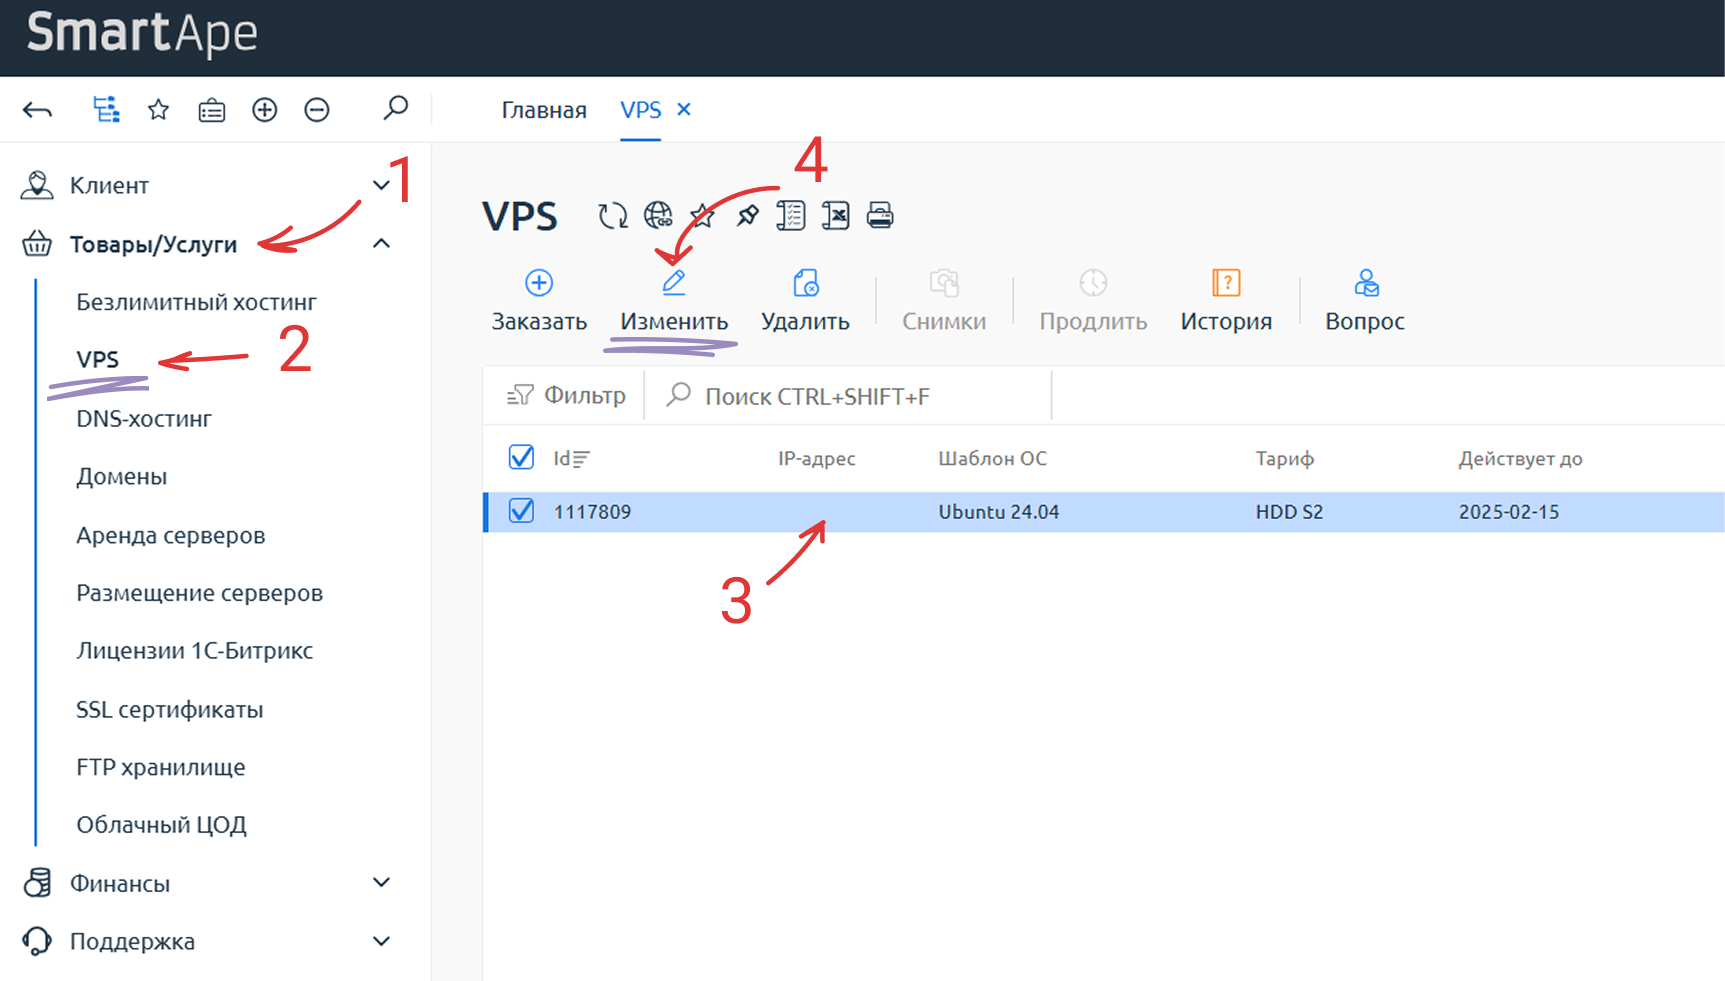Click the IP-адрес column header
The height and width of the screenshot is (981, 1725).
pos(817,459)
